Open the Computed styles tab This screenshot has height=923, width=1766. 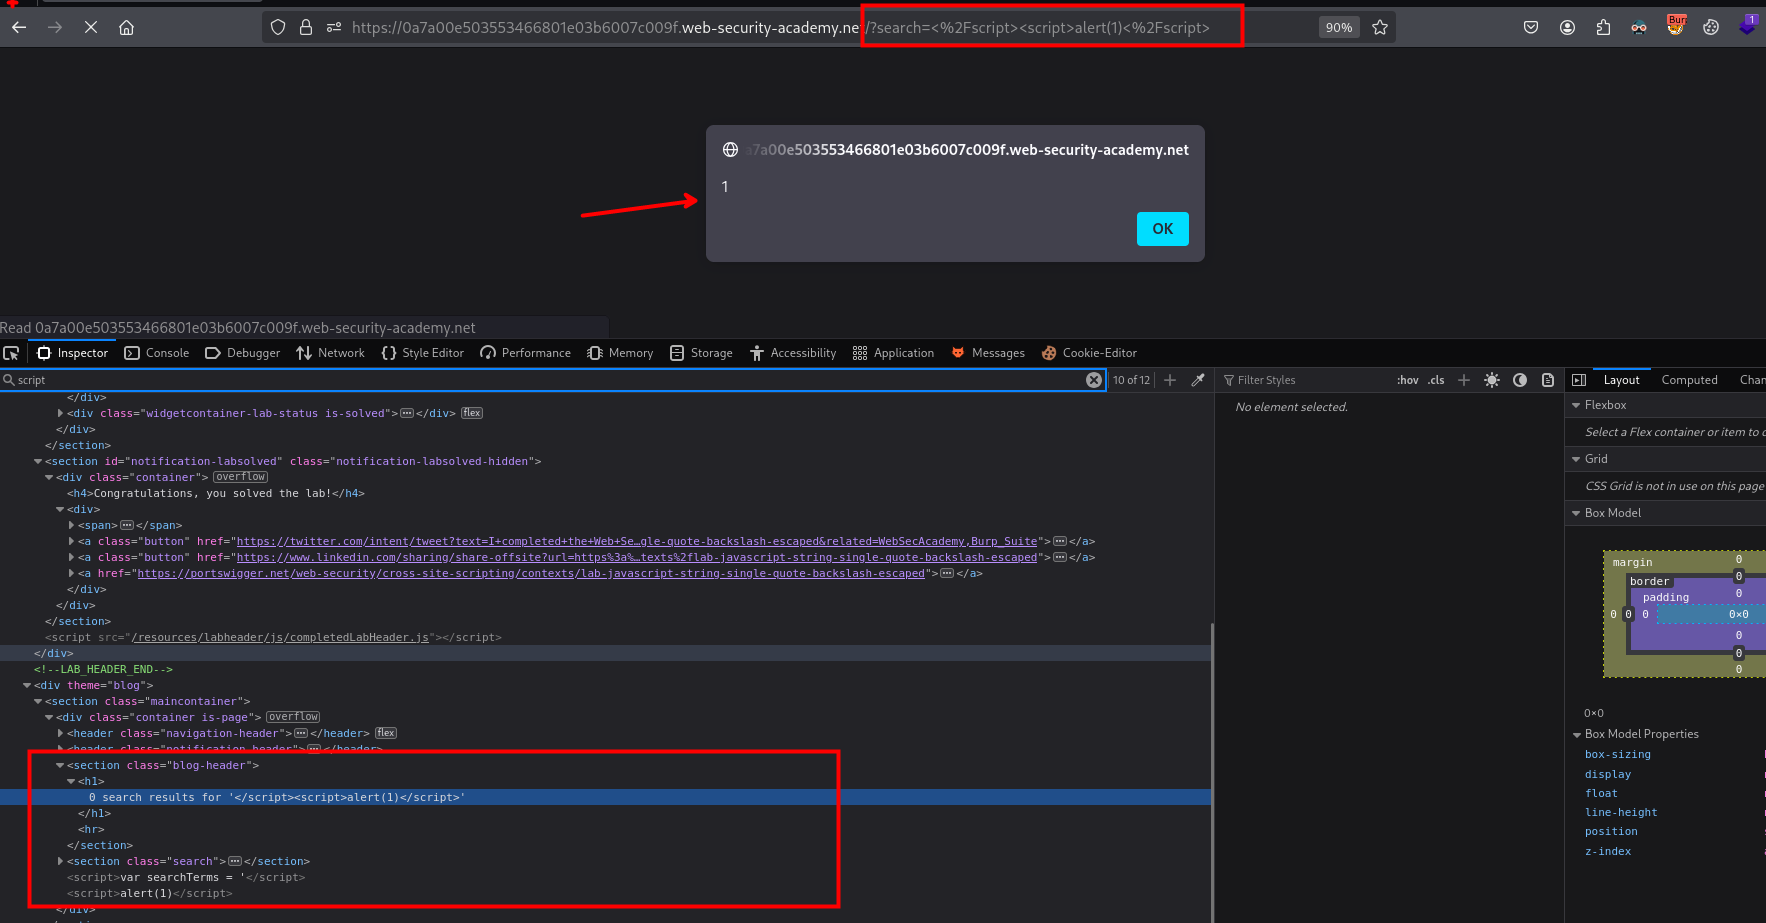point(1689,380)
